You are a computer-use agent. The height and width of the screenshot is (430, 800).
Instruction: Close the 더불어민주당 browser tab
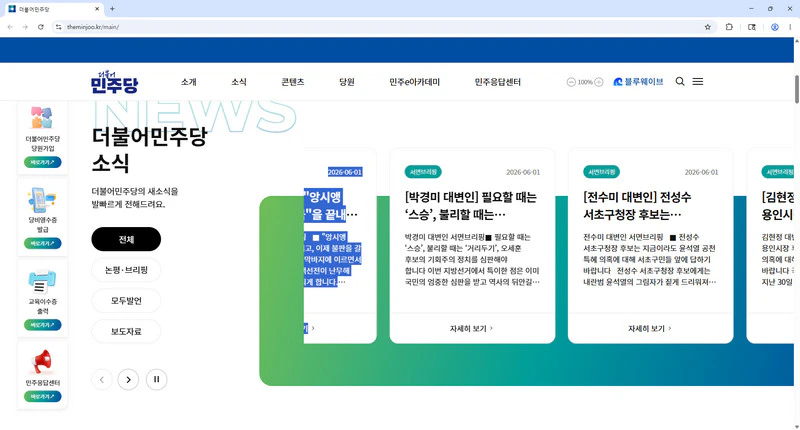coord(97,9)
